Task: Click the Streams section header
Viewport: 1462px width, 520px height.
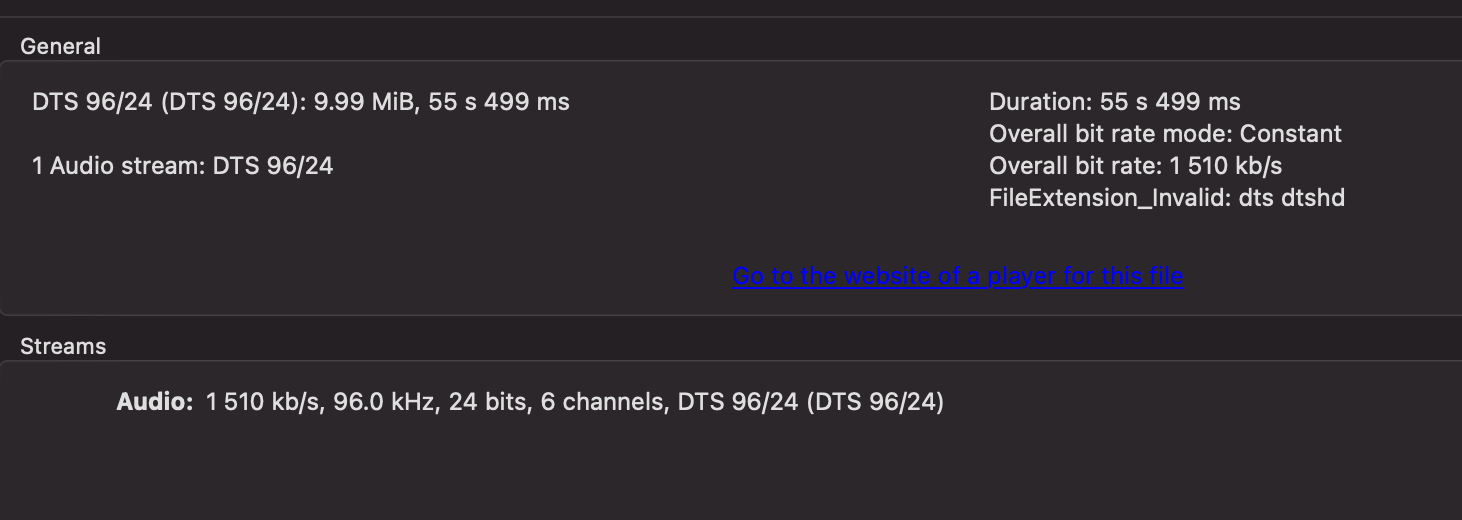Action: click(63, 346)
